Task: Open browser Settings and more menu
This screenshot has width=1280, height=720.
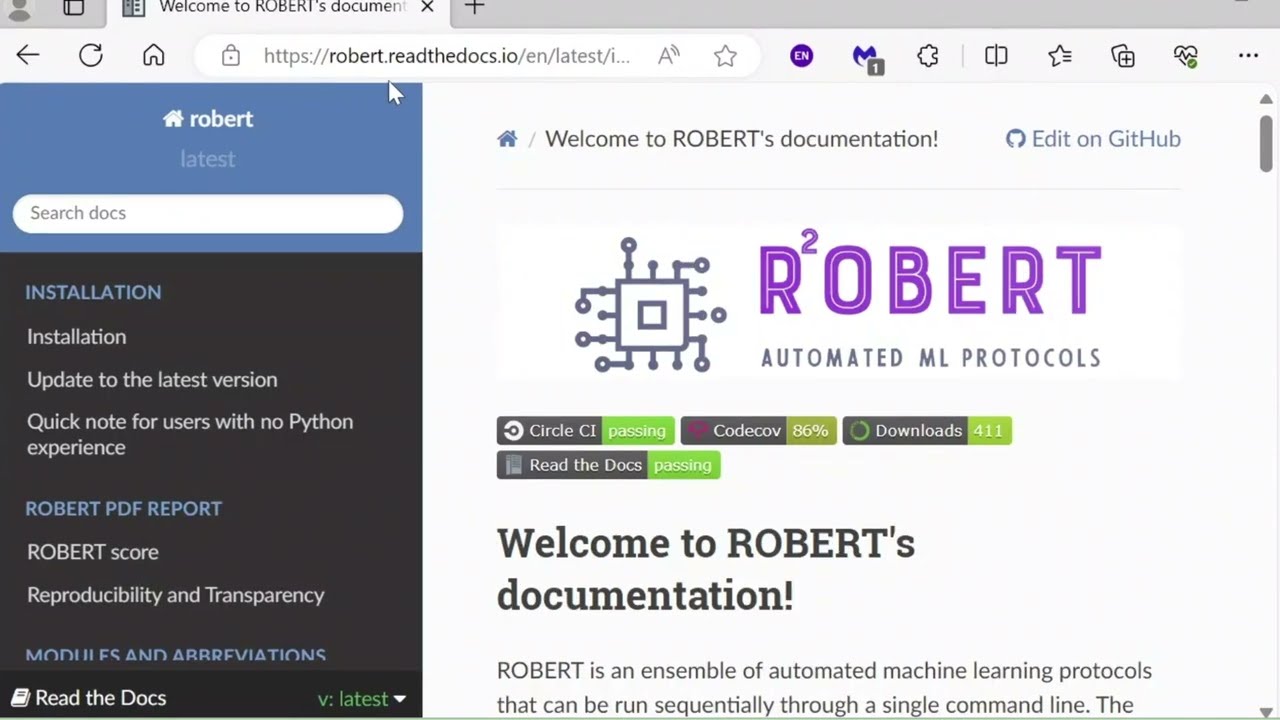Action: click(1248, 56)
